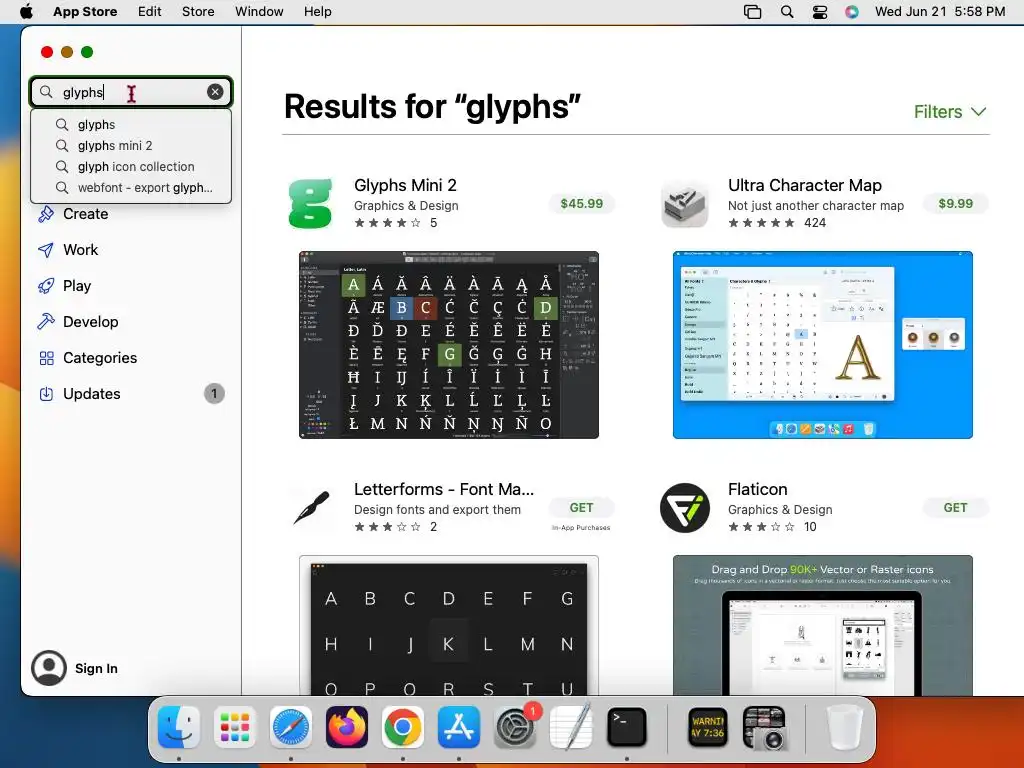This screenshot has height=768, width=1024.
Task: Click the Updates download icon
Action: click(46, 394)
